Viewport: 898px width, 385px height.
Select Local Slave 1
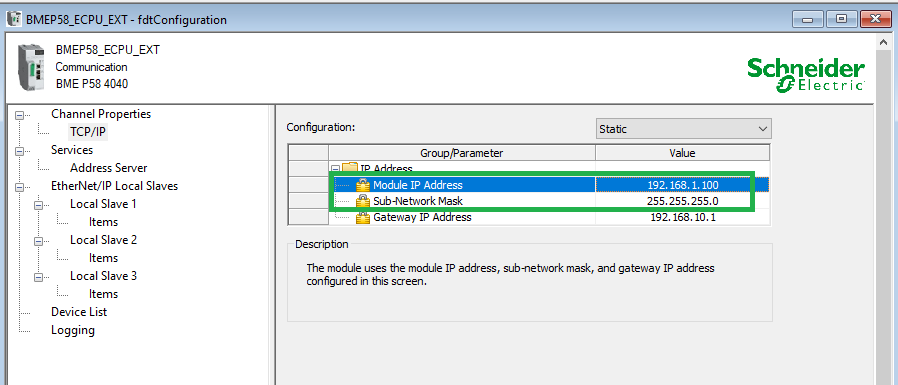103,204
